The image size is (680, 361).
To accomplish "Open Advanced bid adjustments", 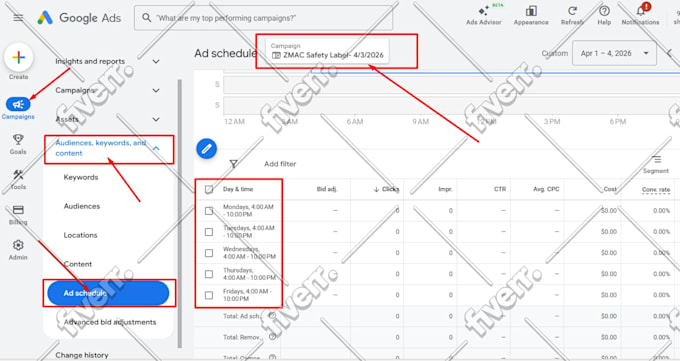I will click(110, 322).
